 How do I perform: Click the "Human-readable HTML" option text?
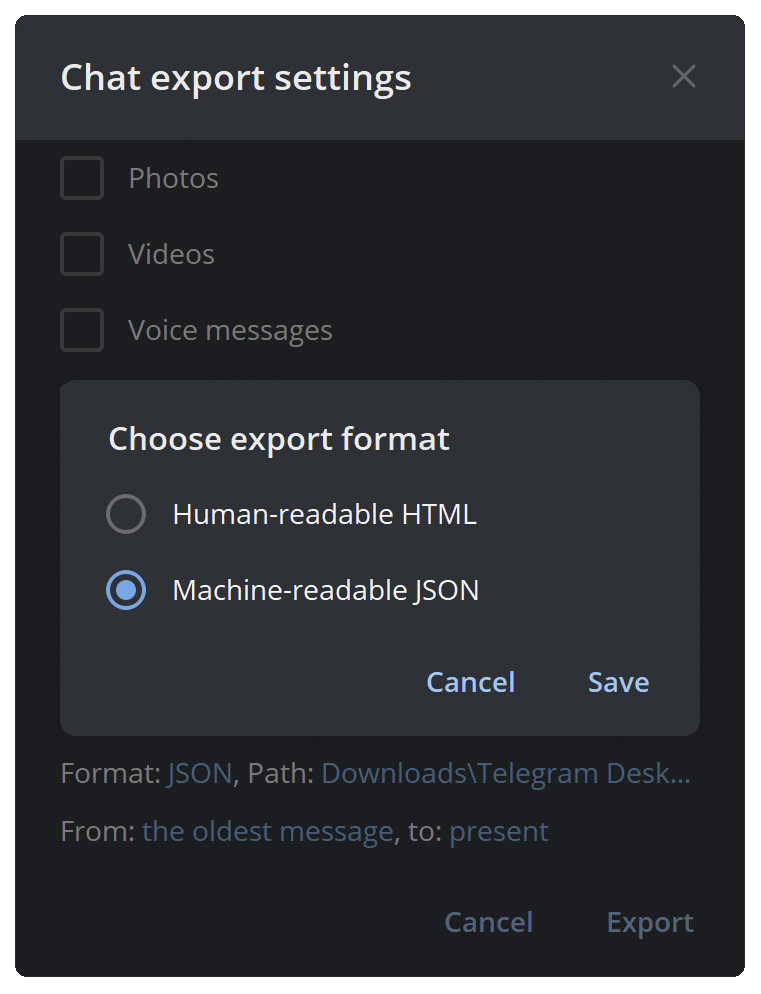[x=324, y=515]
